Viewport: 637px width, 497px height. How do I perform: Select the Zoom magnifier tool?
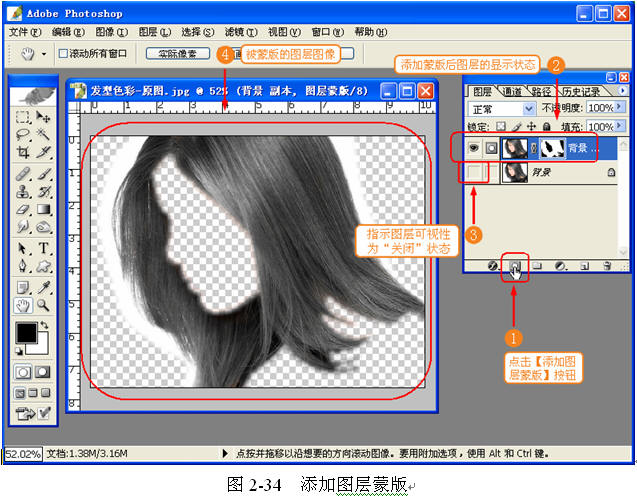coord(43,305)
